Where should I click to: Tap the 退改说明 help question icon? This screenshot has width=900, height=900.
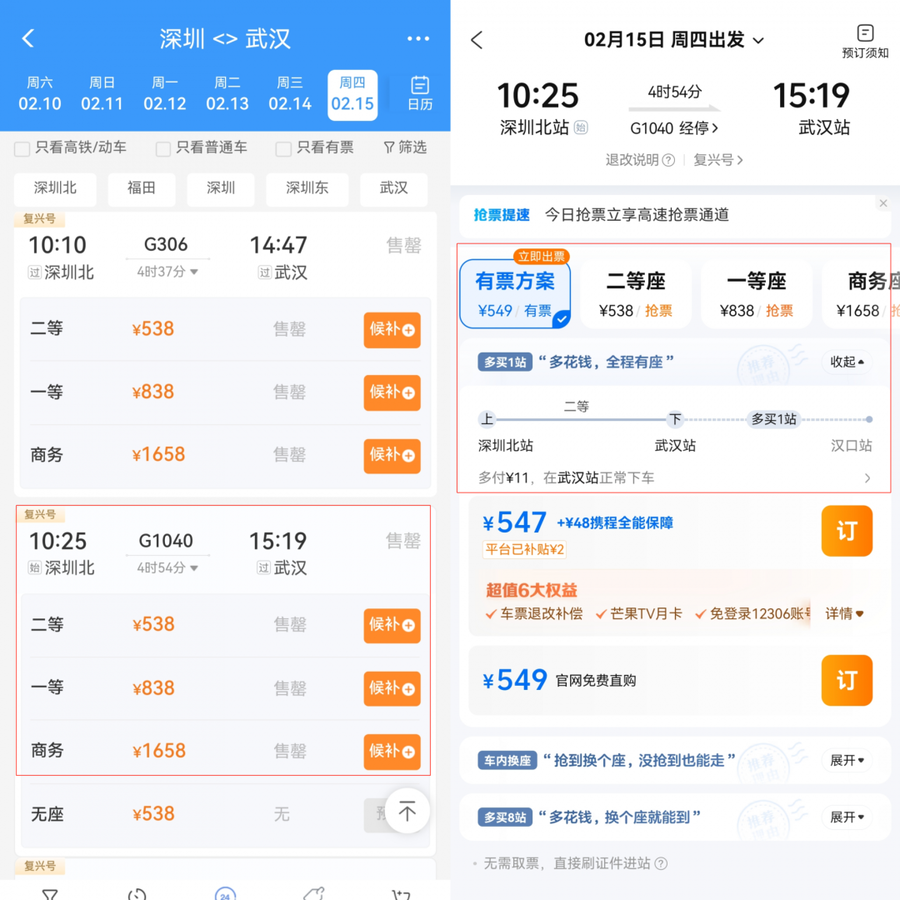[669, 160]
